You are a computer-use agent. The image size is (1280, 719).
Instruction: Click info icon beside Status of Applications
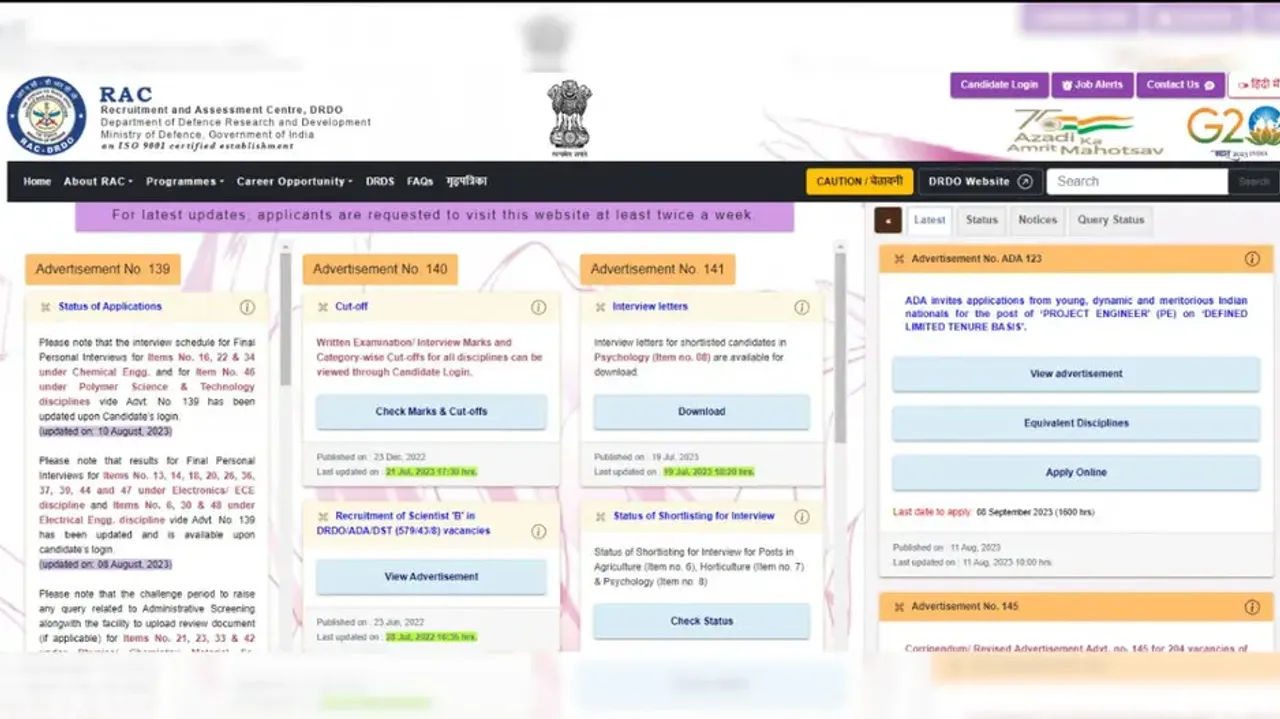(247, 307)
